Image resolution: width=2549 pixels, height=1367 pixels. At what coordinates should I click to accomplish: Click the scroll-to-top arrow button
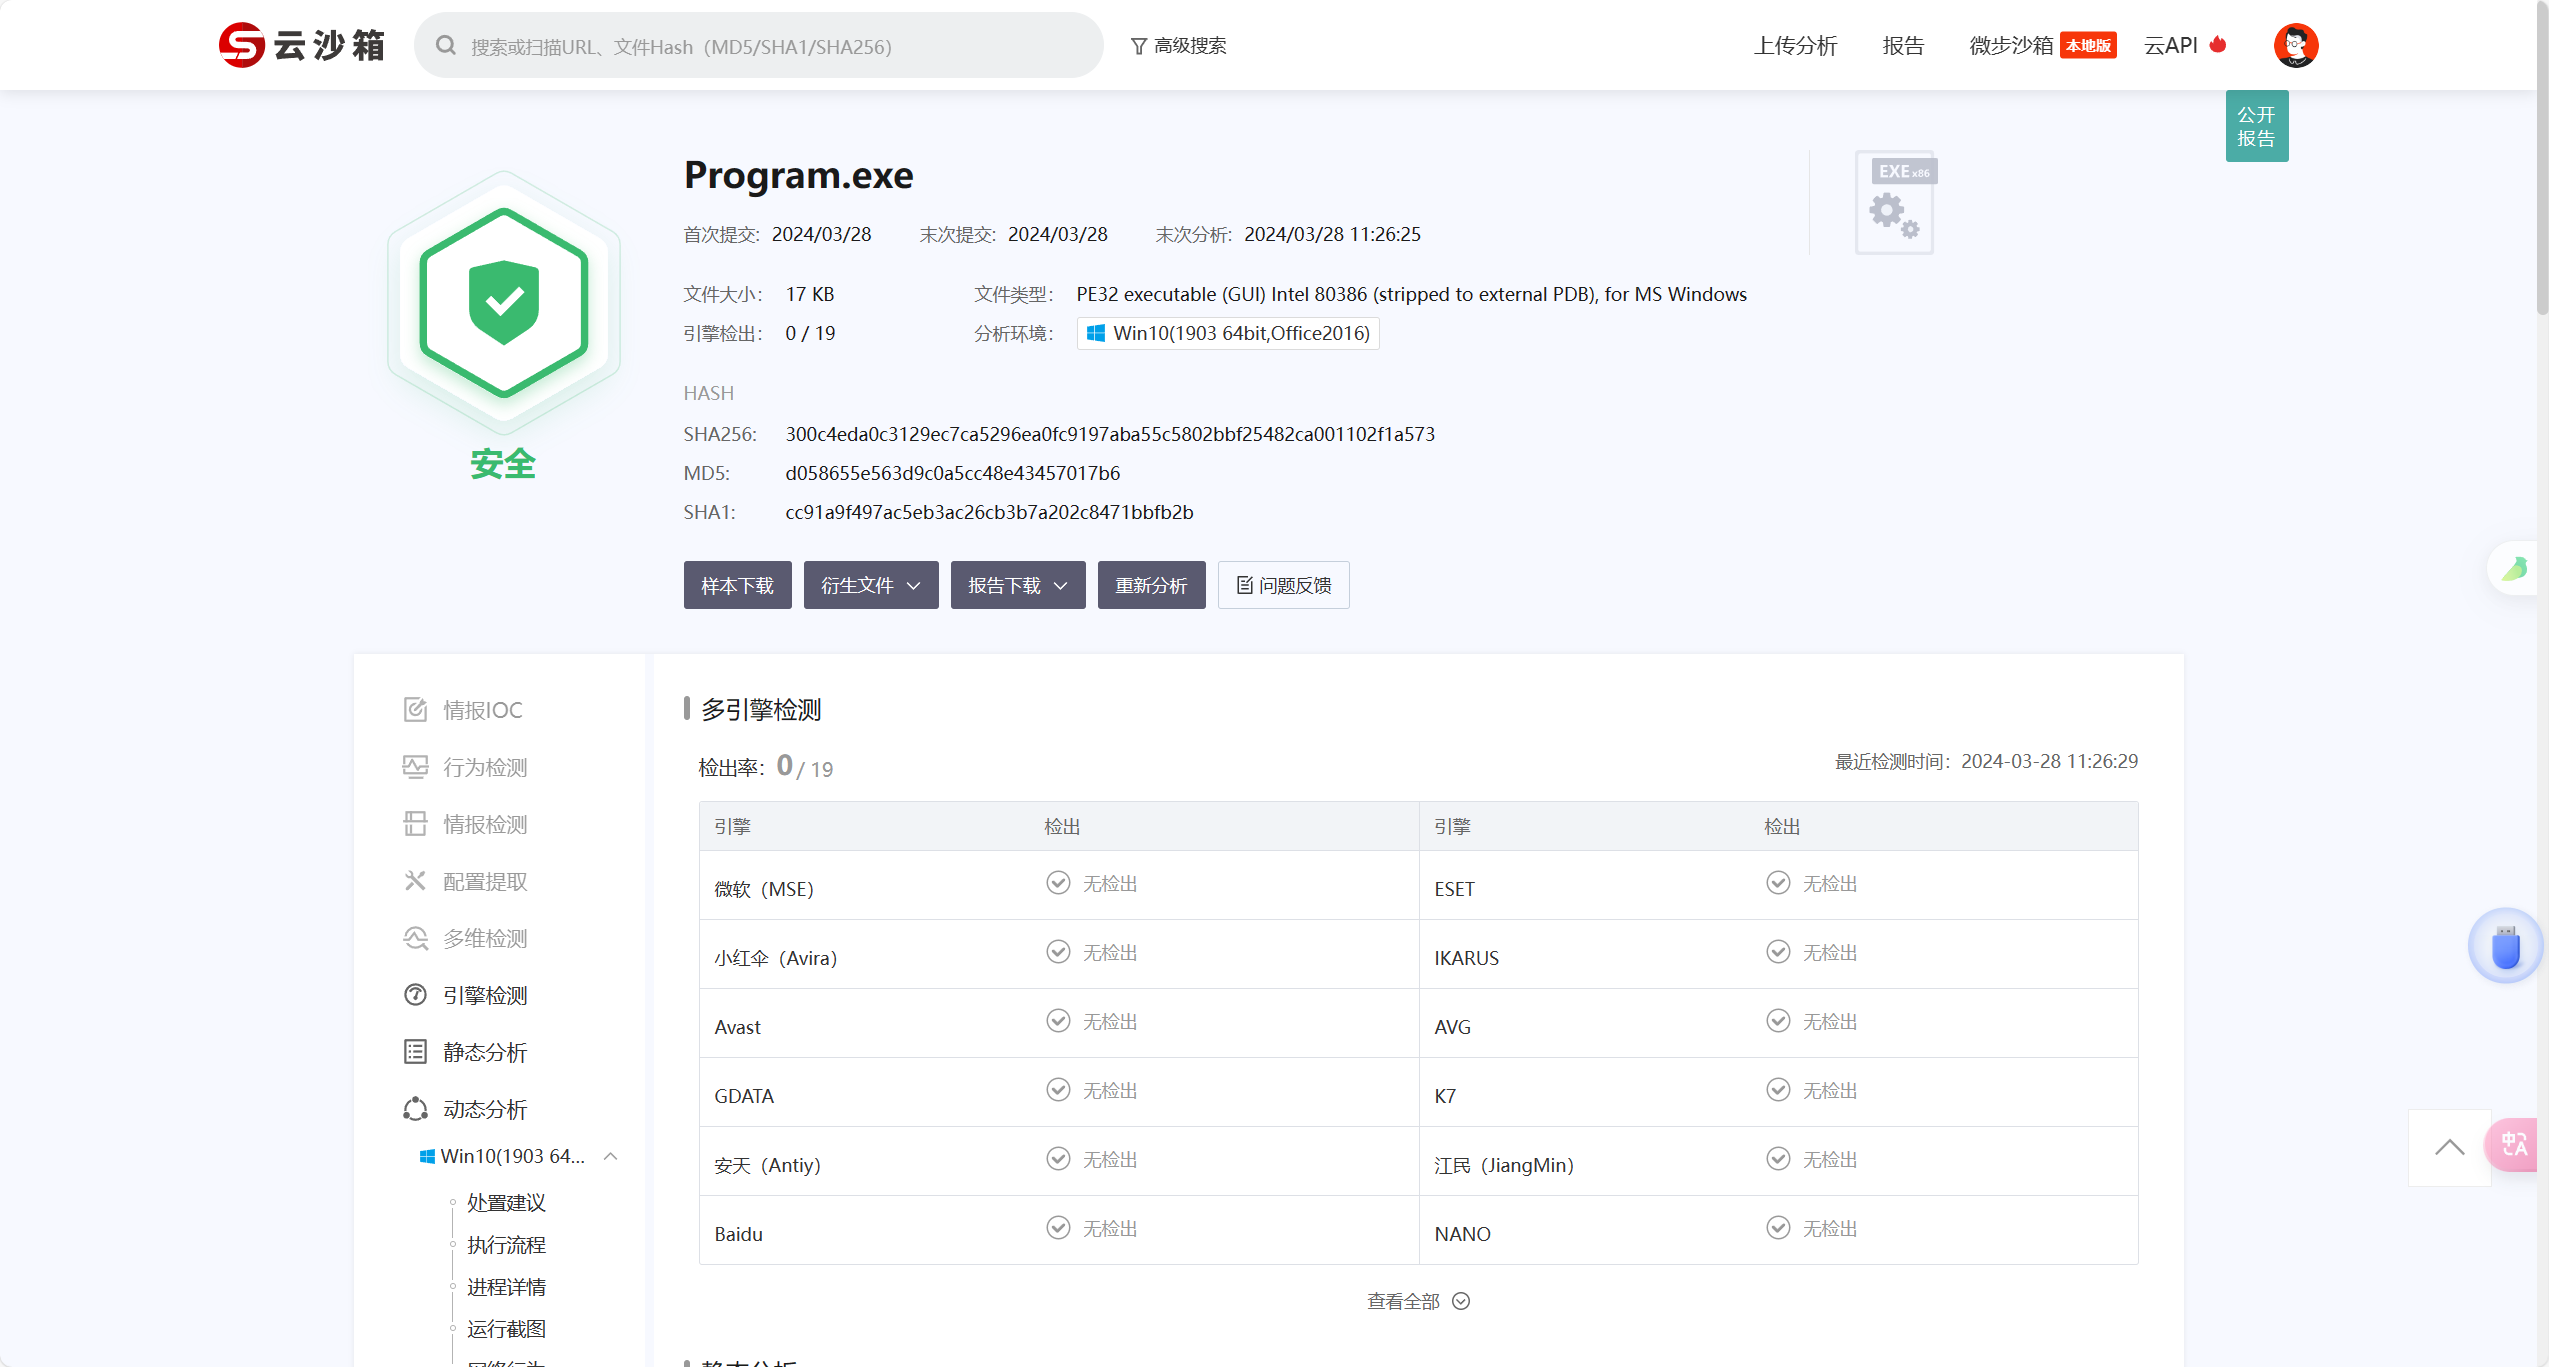coord(2449,1147)
